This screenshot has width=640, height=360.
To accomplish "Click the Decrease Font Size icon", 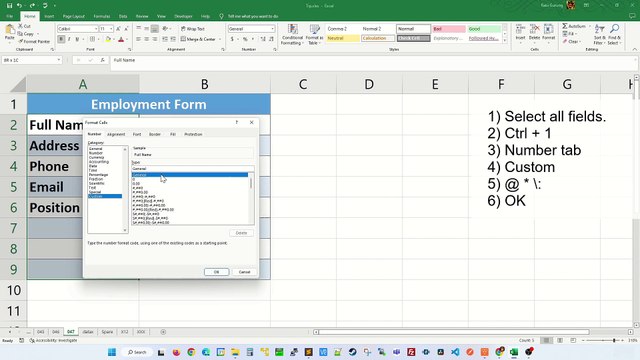I will point(126,29).
